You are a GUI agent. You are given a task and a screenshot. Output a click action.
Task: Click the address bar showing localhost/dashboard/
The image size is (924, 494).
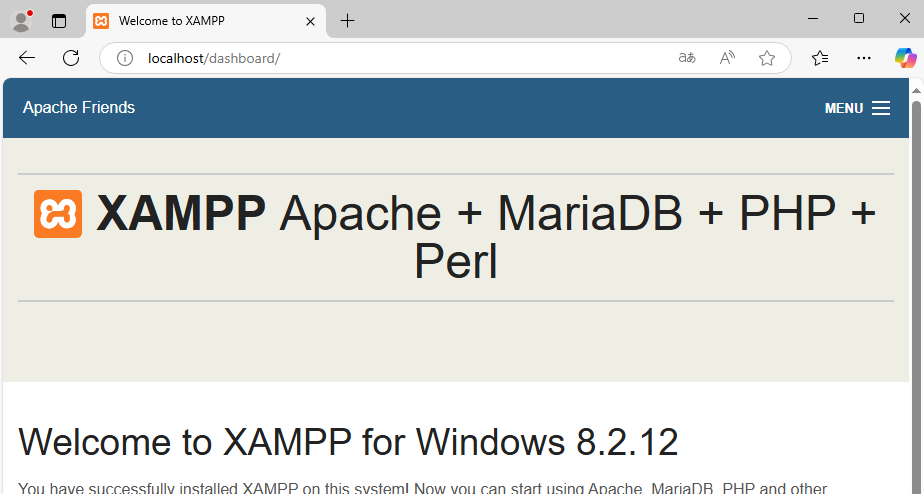[400, 58]
